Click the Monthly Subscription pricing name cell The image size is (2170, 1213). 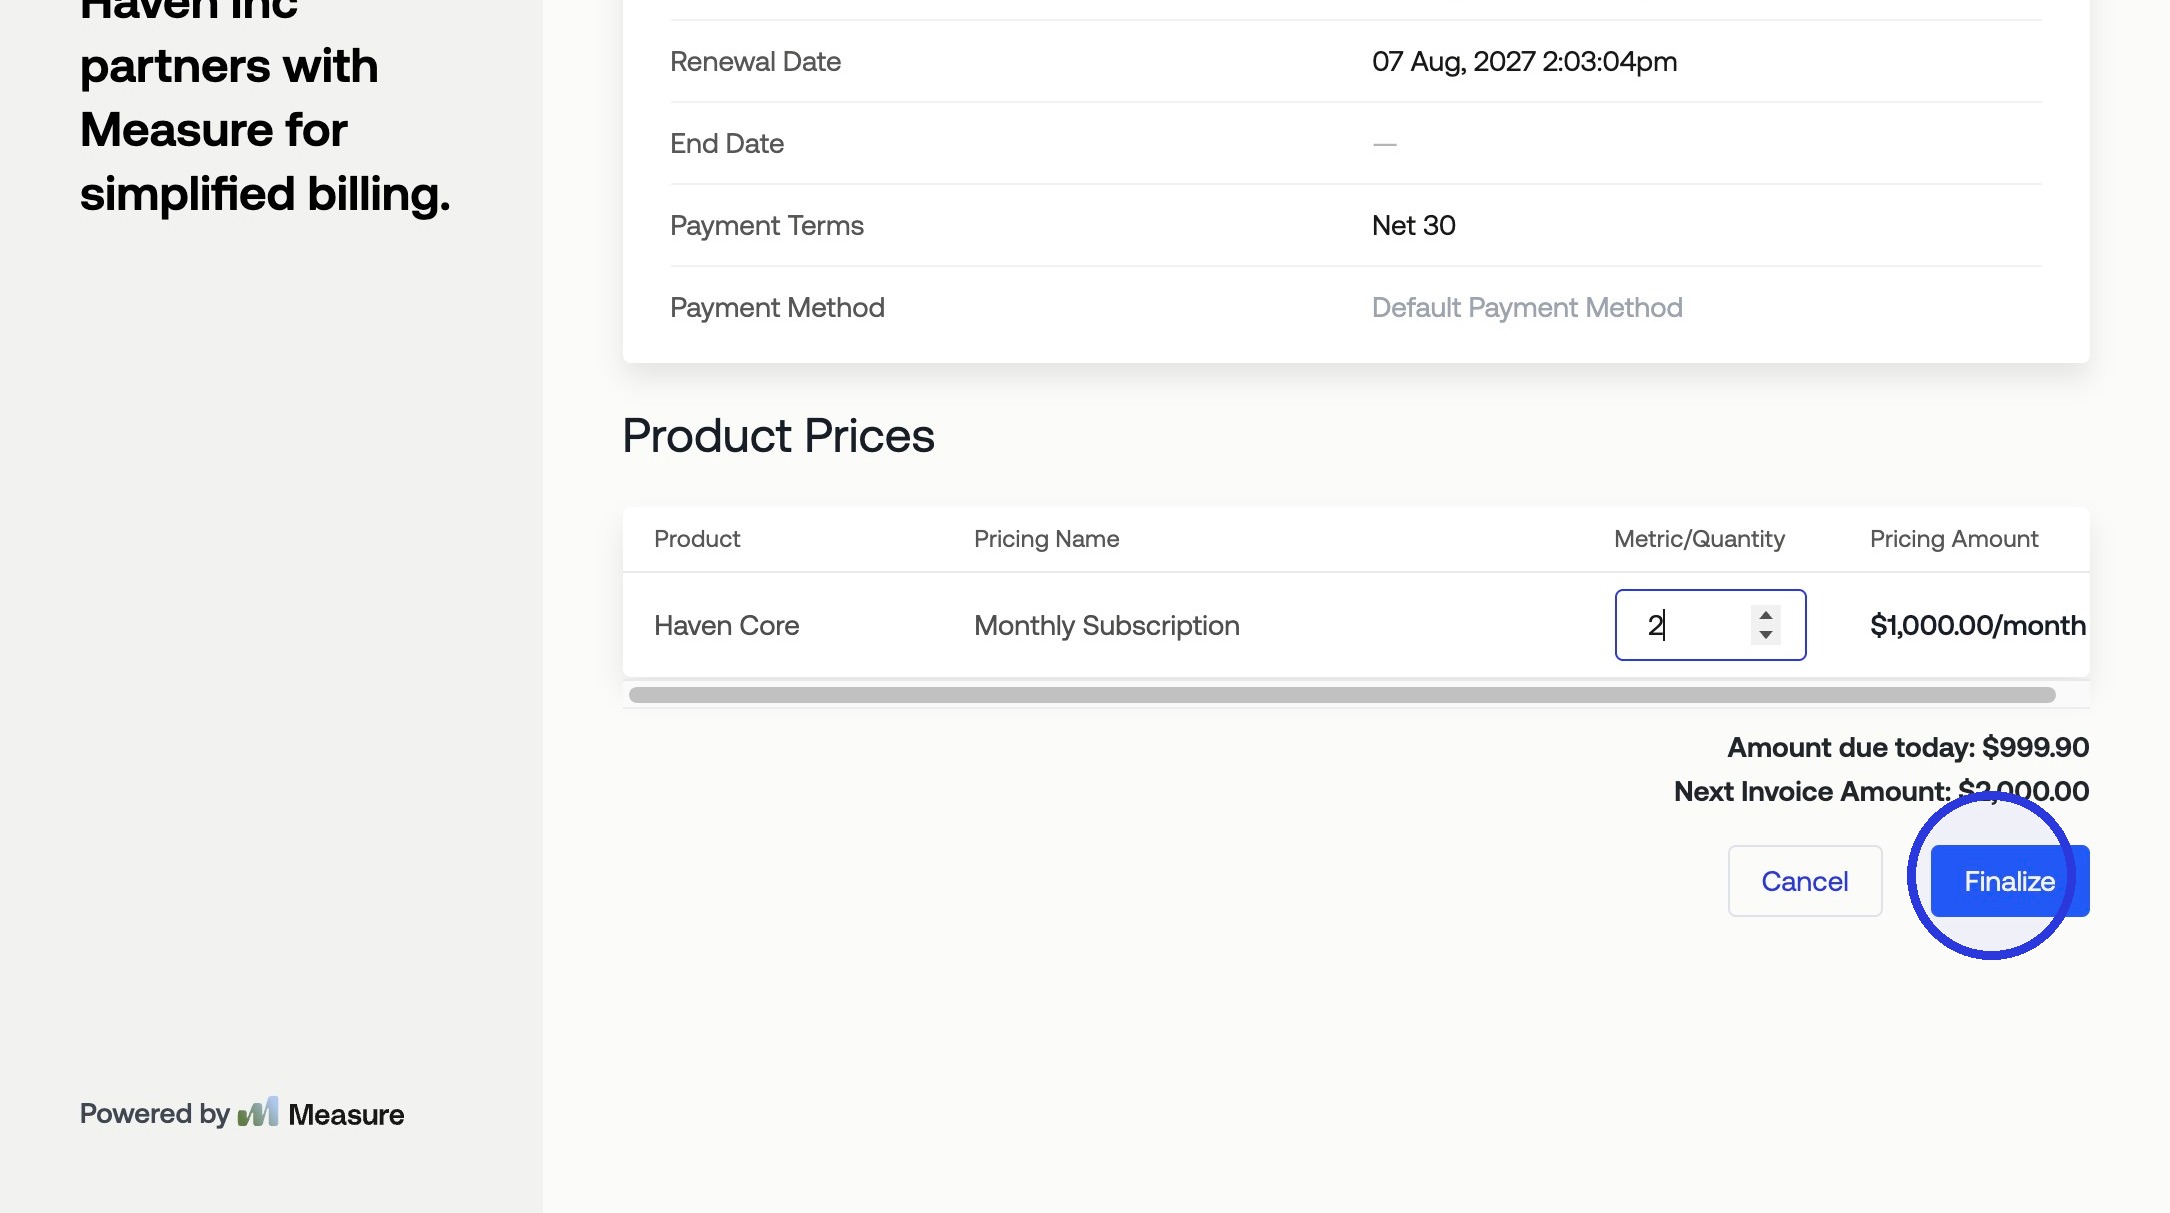point(1107,625)
